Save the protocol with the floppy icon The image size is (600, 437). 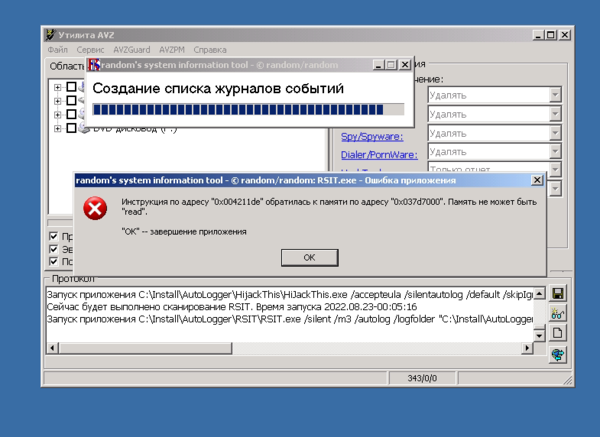[x=558, y=294]
